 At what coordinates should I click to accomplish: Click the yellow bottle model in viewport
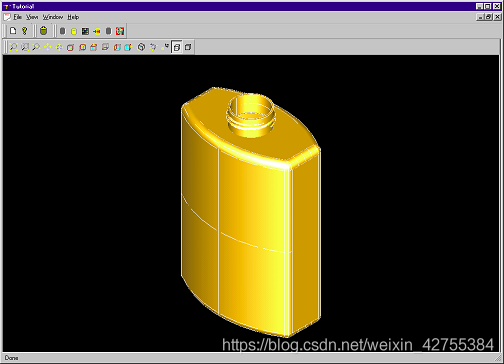click(251, 212)
